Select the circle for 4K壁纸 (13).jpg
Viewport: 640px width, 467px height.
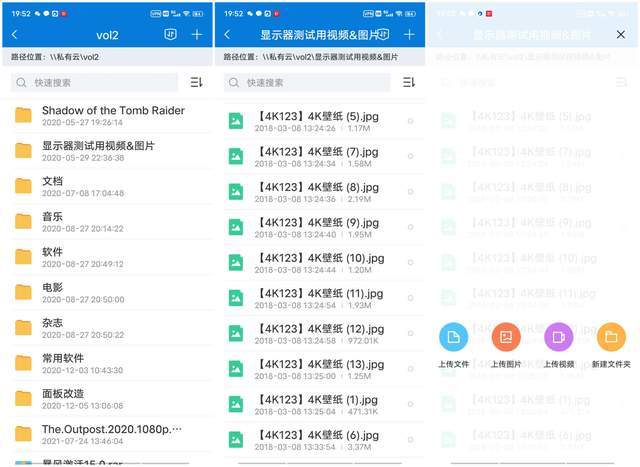coord(410,370)
